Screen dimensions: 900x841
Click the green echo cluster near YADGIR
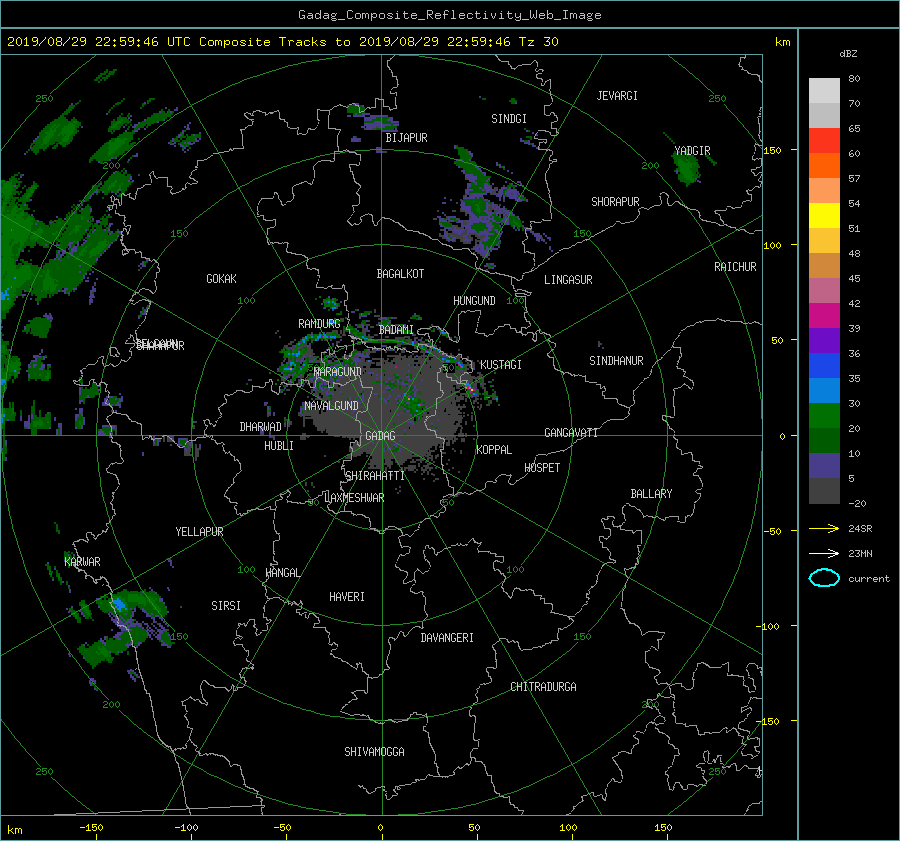686,168
